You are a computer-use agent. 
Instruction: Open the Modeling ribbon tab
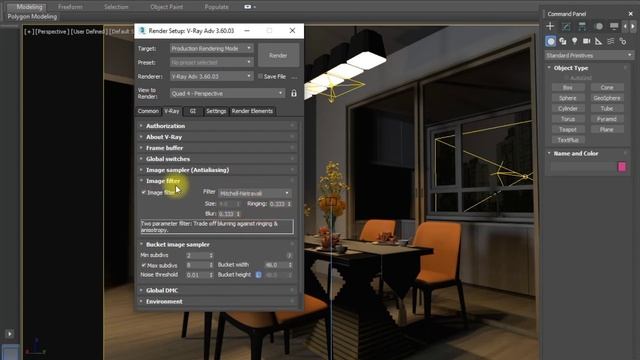29,7
